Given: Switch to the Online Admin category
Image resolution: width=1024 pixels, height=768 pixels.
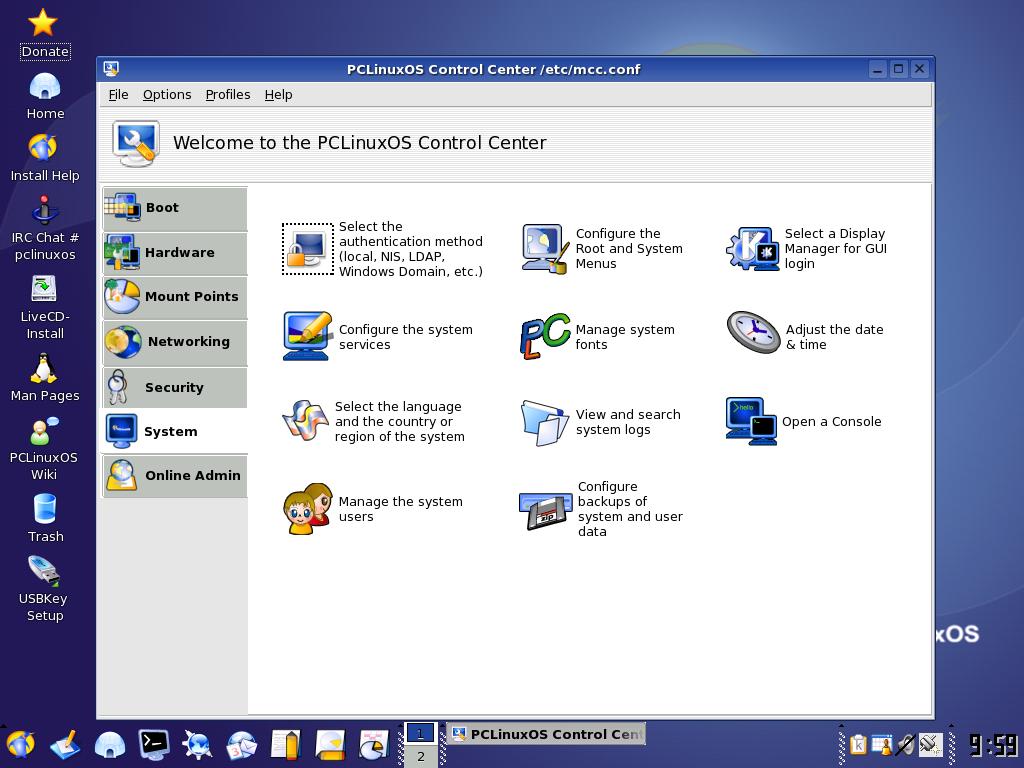Looking at the screenshot, I should [x=175, y=476].
